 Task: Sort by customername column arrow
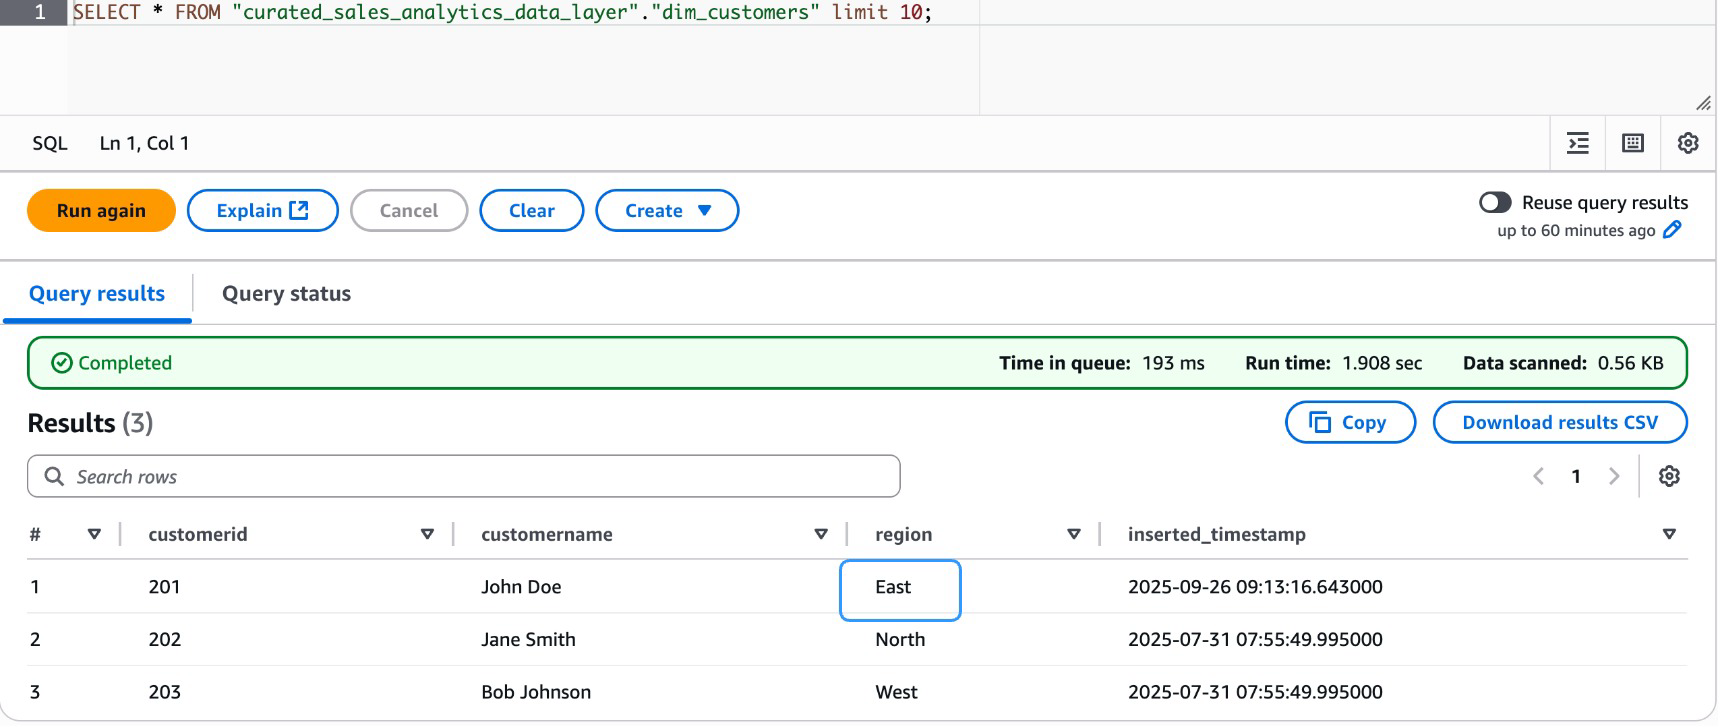click(x=821, y=534)
